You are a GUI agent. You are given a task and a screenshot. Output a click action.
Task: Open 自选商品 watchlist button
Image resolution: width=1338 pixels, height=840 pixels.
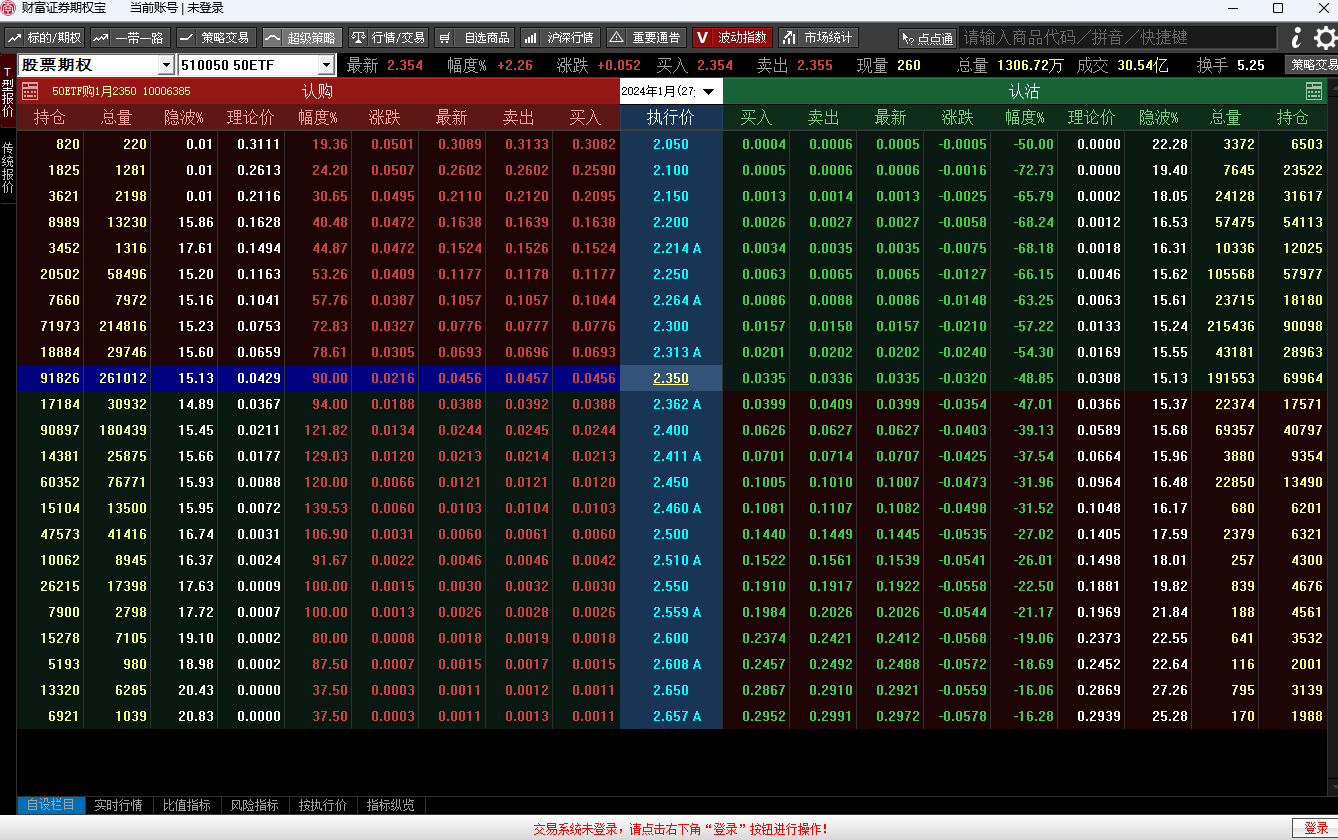tap(474, 38)
